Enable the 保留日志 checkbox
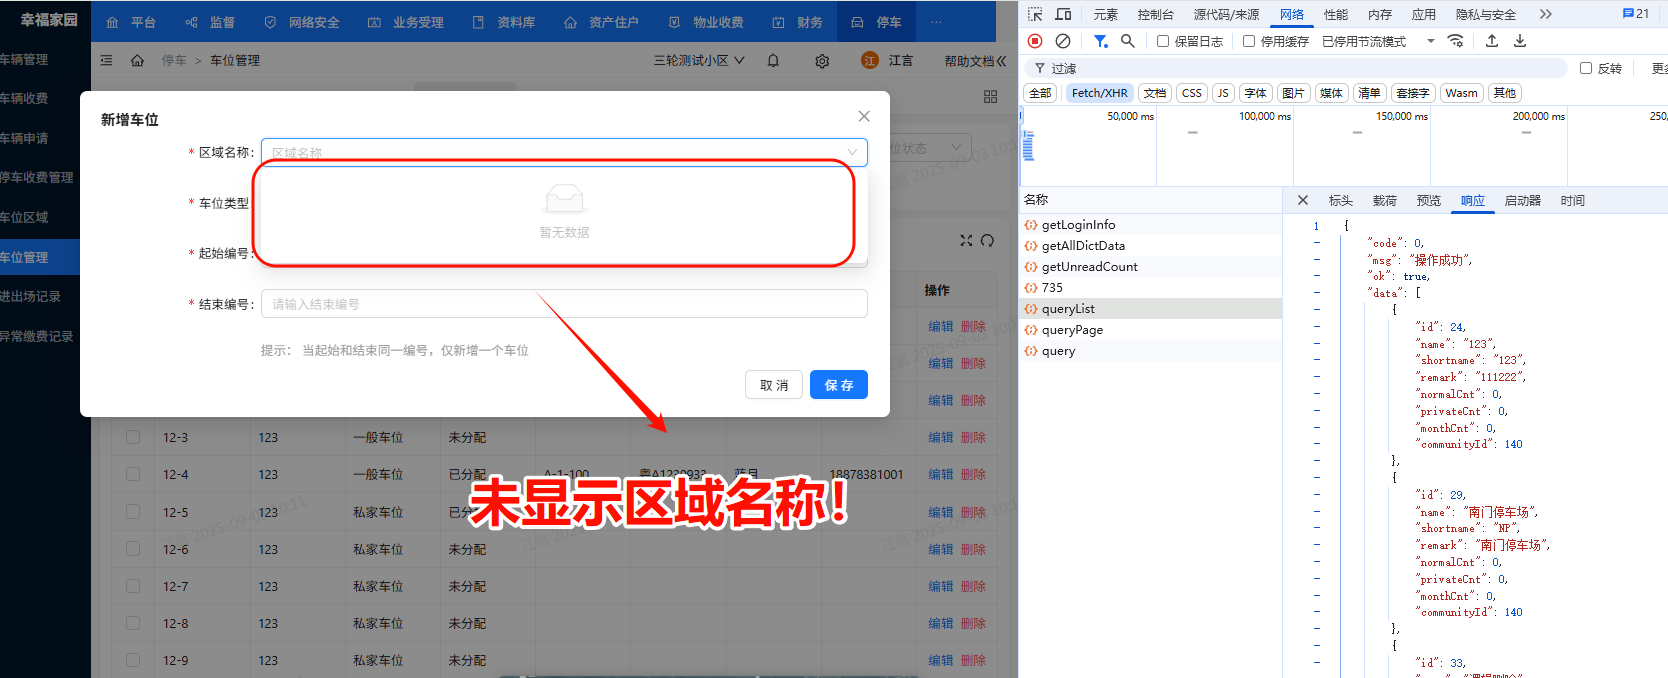This screenshot has height=678, width=1668. [x=1163, y=41]
